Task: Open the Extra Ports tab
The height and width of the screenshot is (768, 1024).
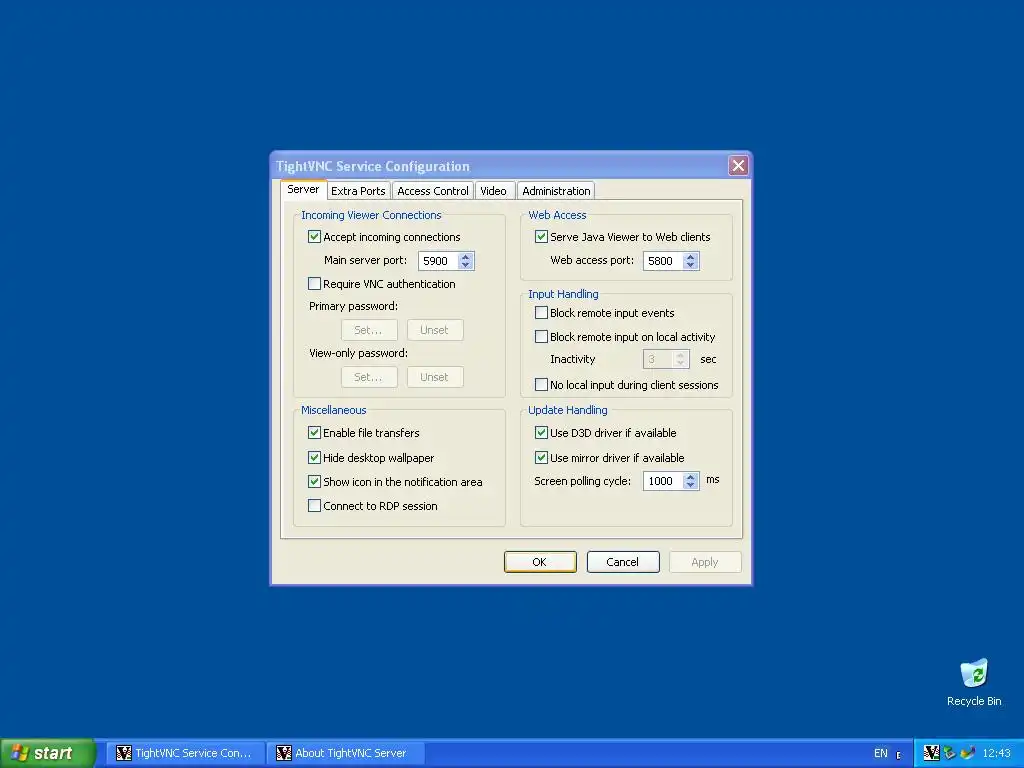Action: [358, 191]
